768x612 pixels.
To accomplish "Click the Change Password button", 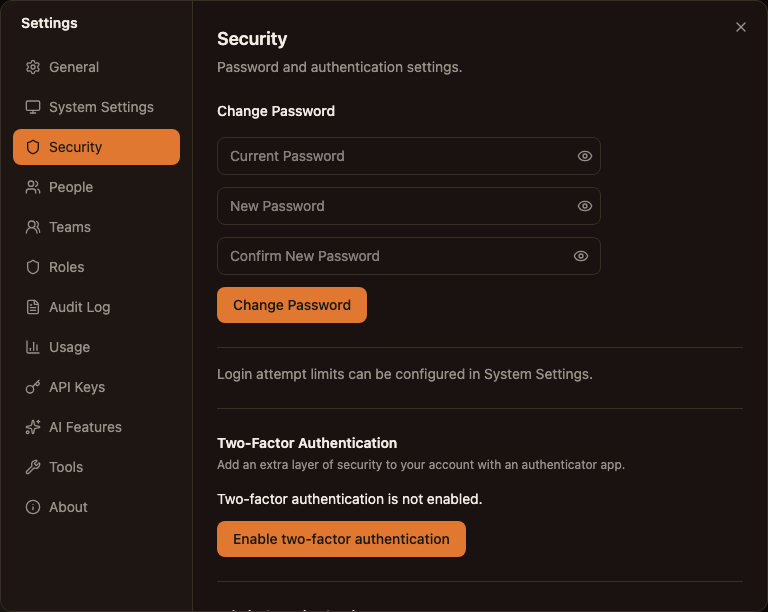I will click(x=292, y=305).
